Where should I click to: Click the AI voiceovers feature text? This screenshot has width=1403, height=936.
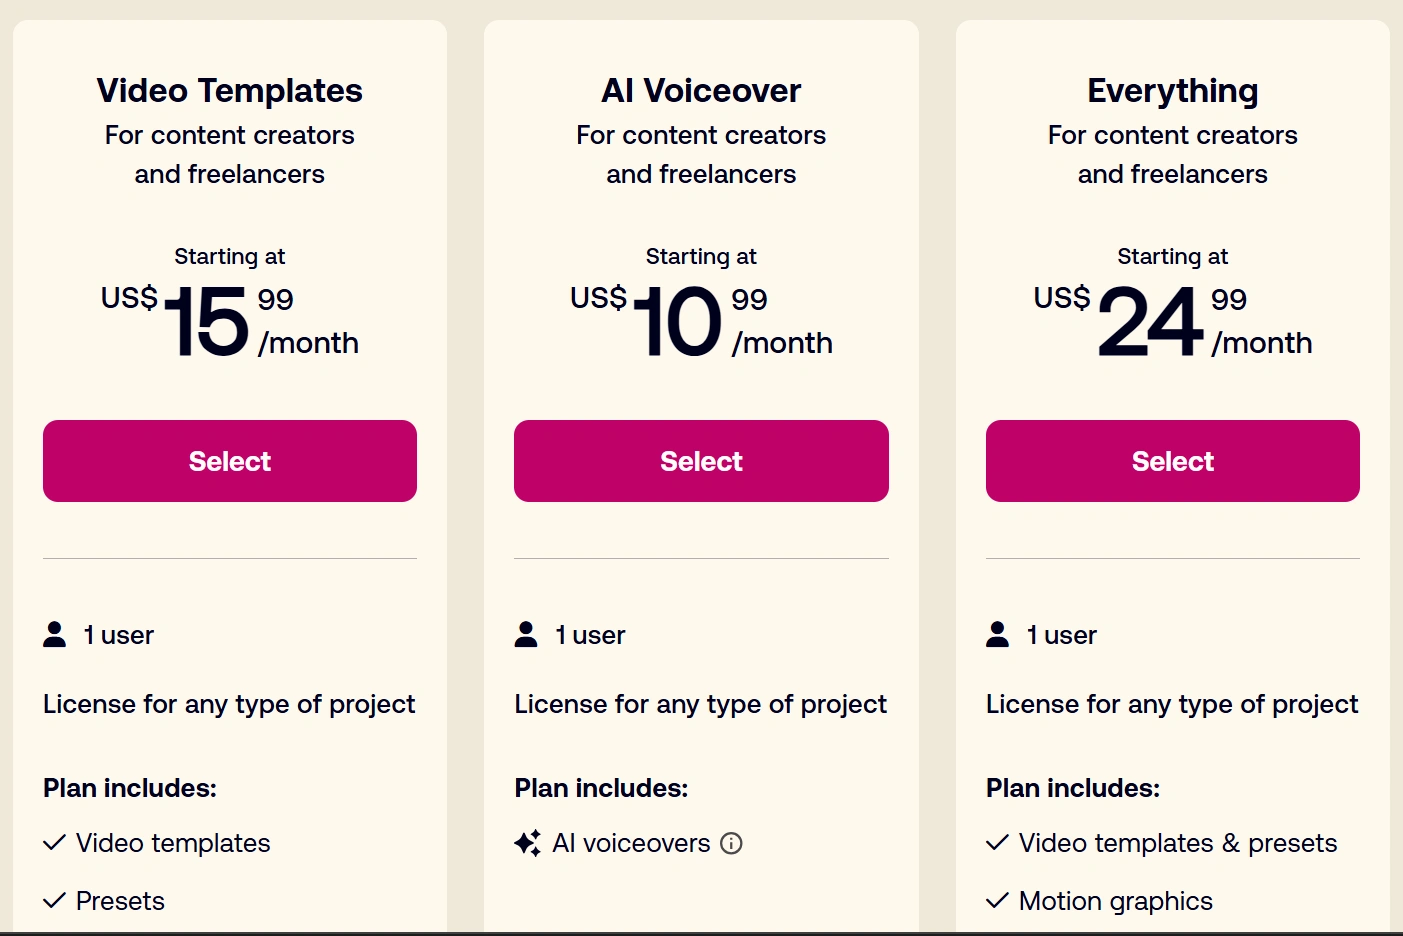[632, 843]
